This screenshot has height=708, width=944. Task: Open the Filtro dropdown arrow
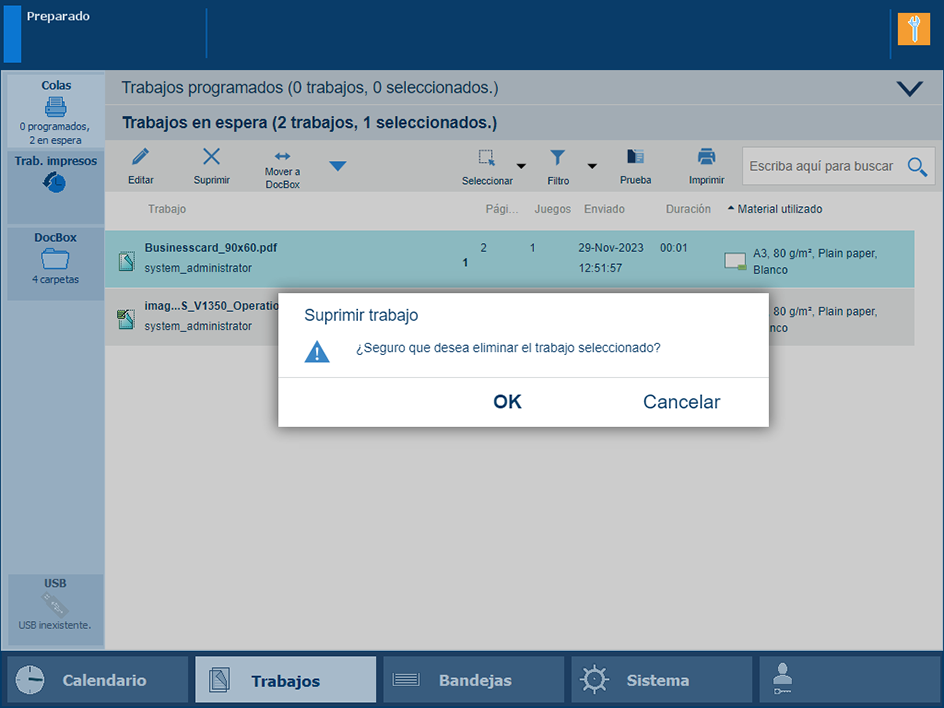592,166
